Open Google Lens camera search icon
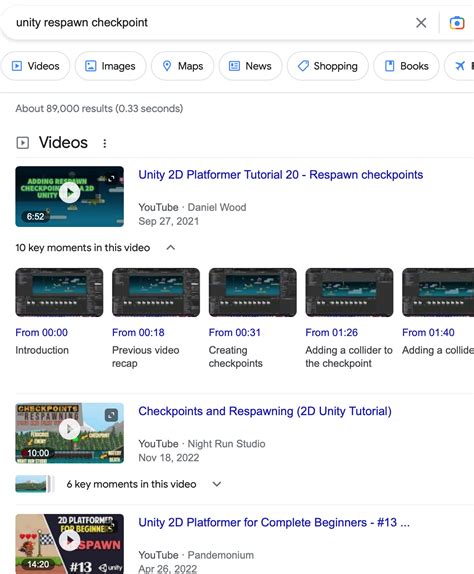This screenshot has width=474, height=574. pos(457,23)
